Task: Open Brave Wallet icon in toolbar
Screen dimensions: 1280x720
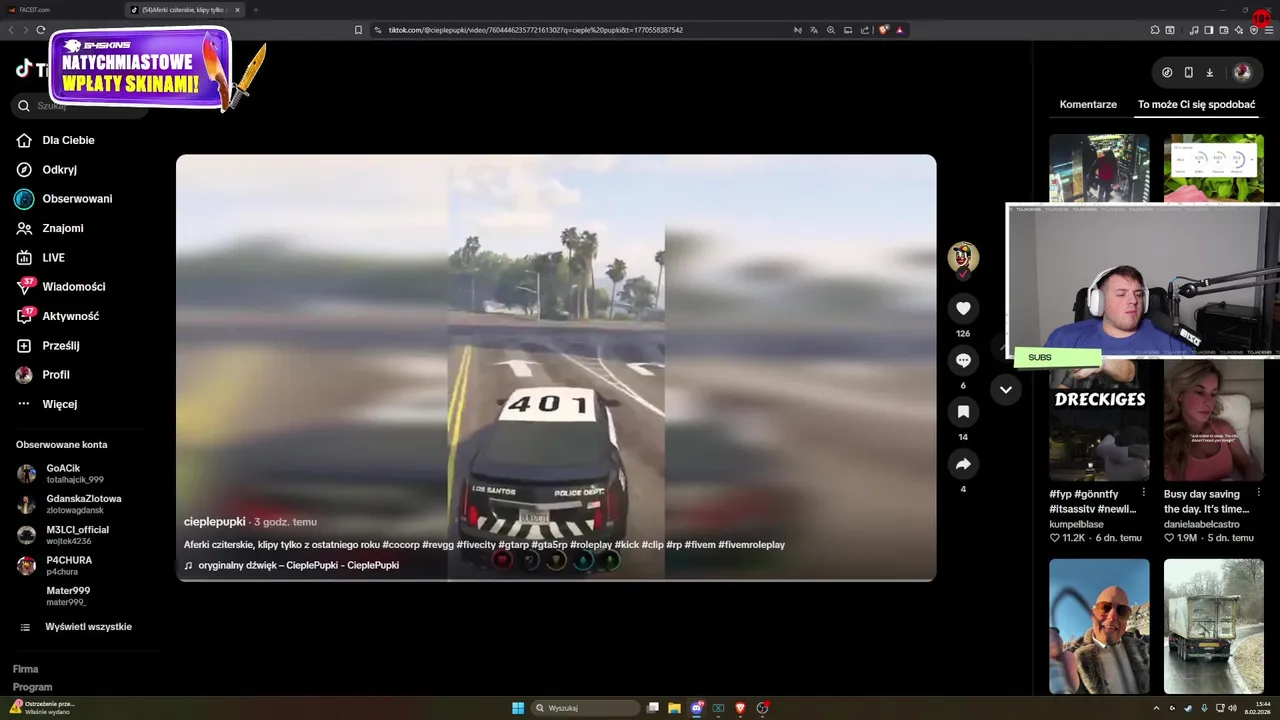Action: tap(1224, 30)
